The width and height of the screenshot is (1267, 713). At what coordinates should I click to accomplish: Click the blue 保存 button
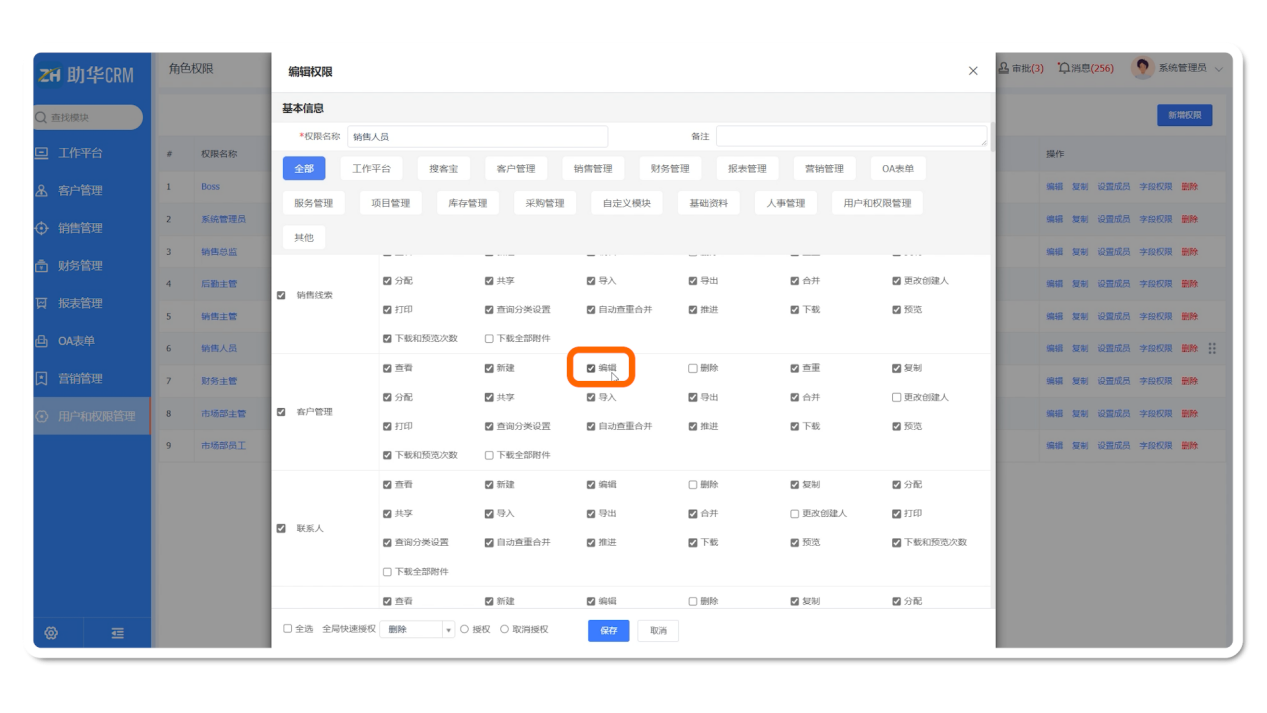tap(608, 630)
